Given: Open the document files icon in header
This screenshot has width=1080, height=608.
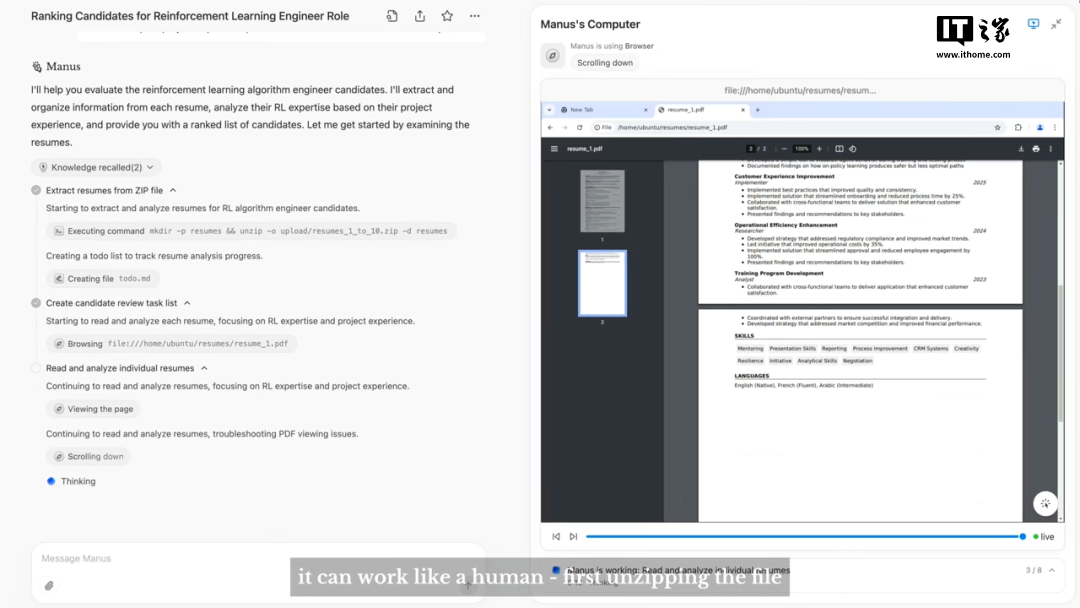Looking at the screenshot, I should [392, 16].
